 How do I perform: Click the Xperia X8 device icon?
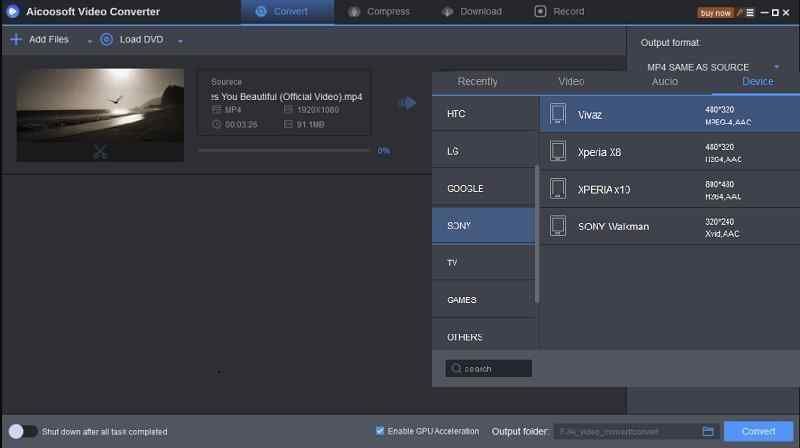click(x=558, y=151)
